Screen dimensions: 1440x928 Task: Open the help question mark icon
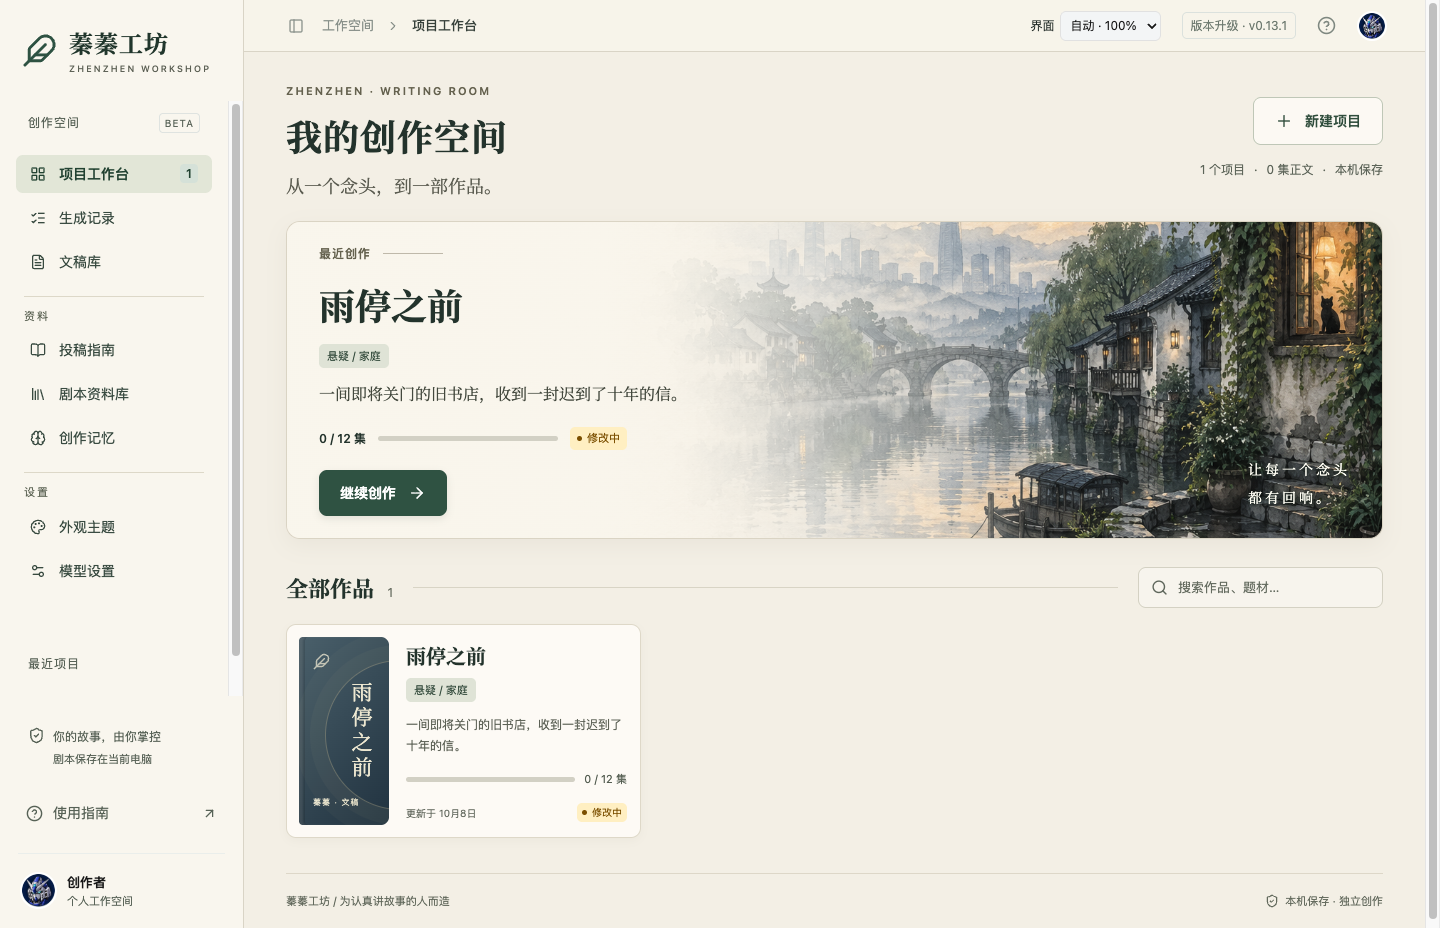[1326, 26]
